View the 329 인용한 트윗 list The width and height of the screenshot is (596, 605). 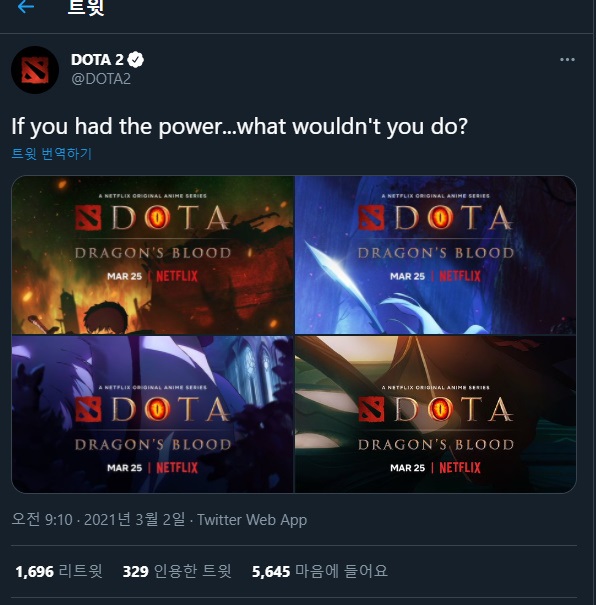pyautogui.click(x=177, y=571)
